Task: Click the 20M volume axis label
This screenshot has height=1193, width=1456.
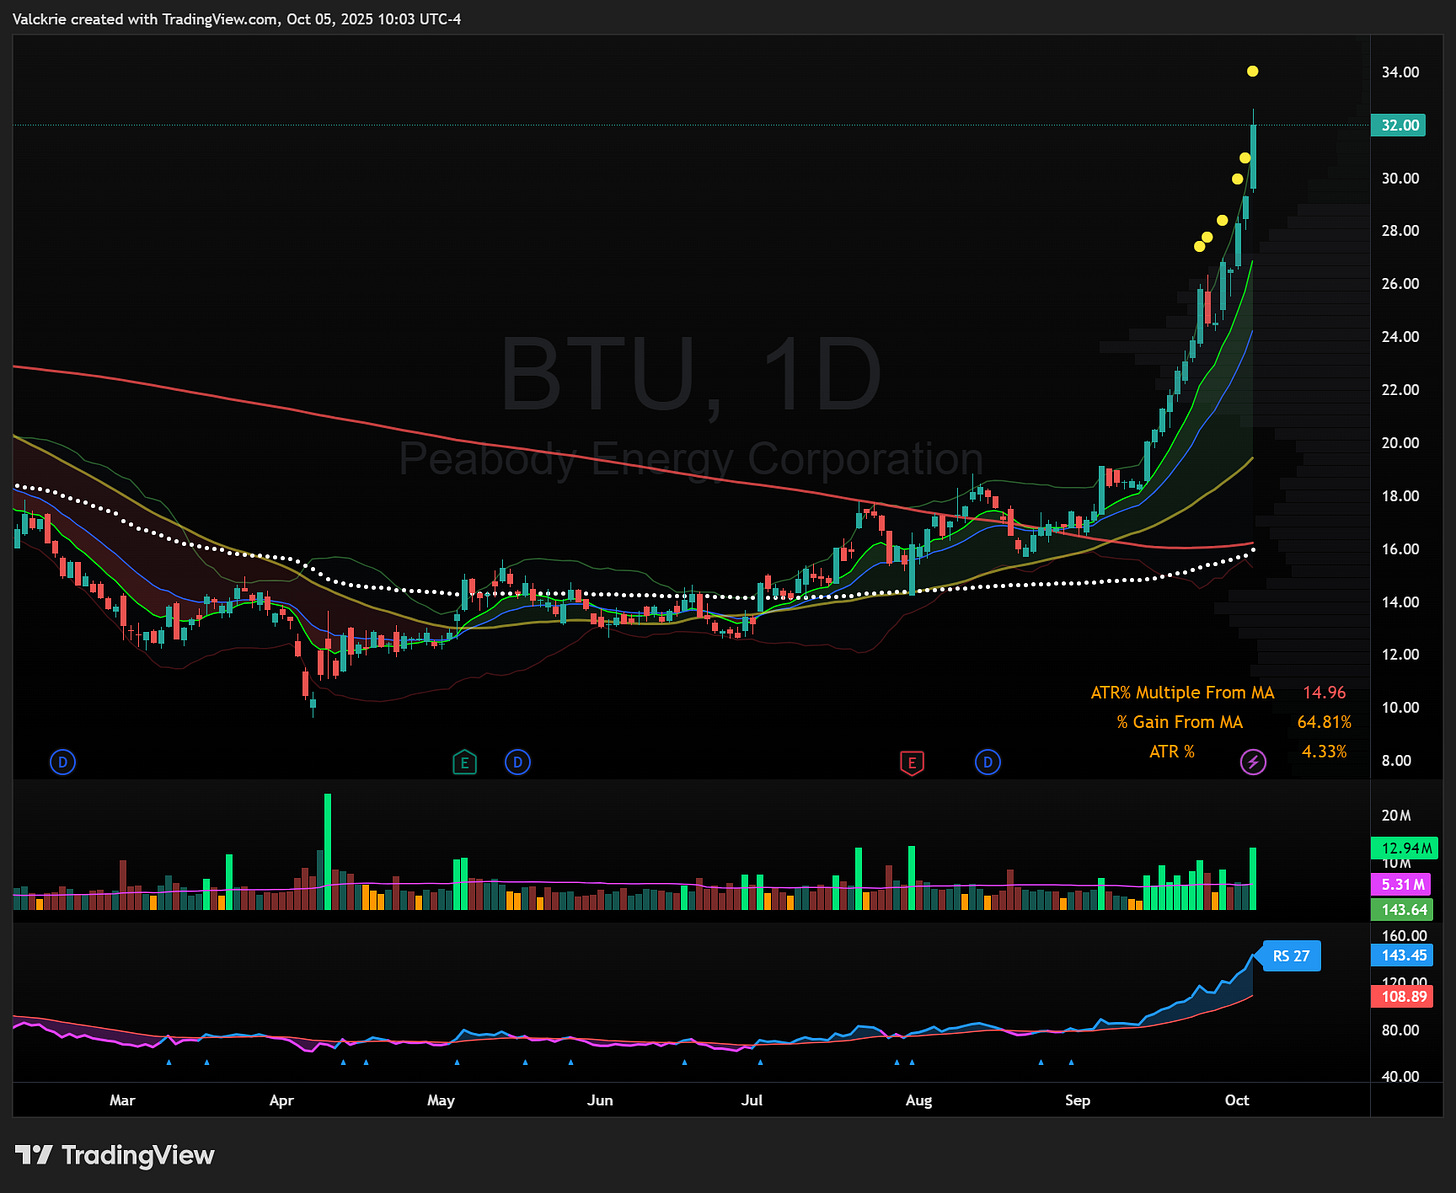Action: coord(1396,816)
